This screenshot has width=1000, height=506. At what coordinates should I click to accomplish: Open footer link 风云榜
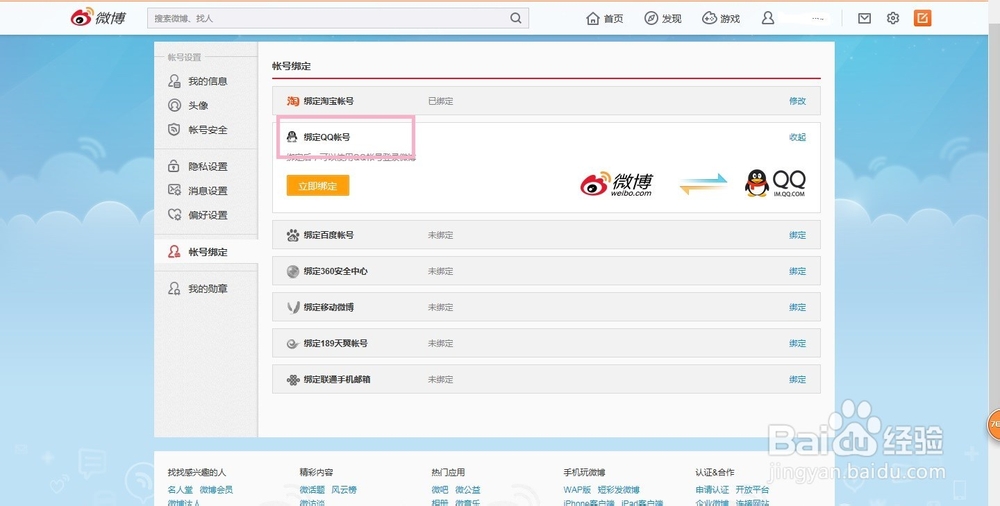(x=344, y=490)
